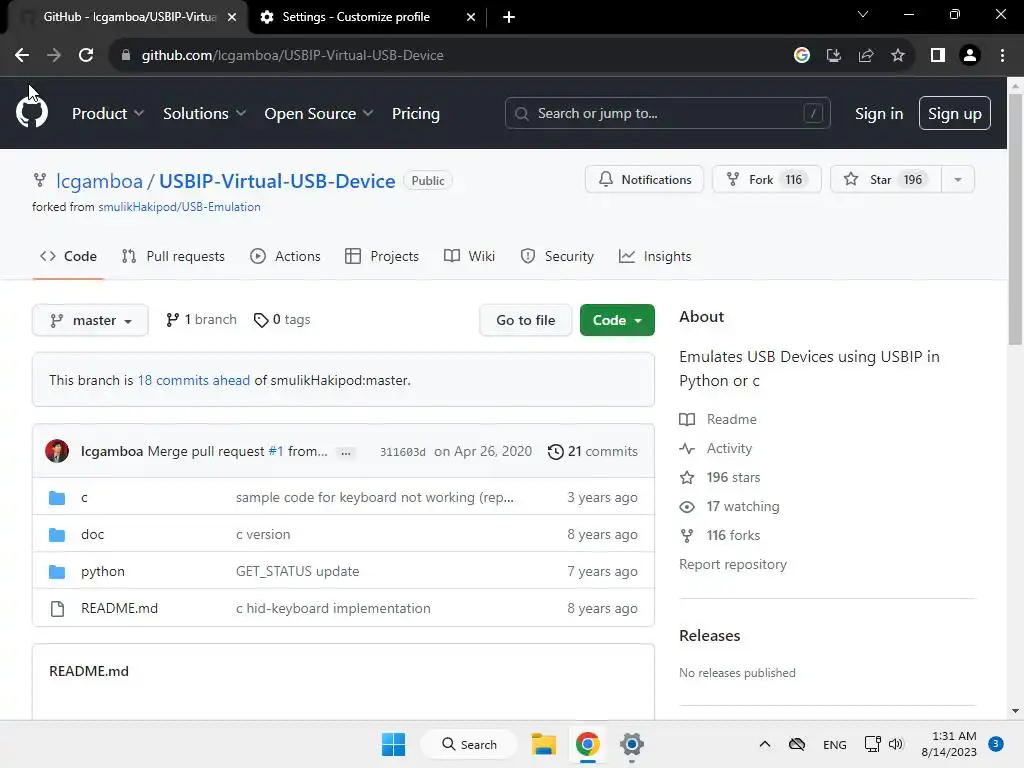1024x768 pixels.
Task: Open the Chrome profile avatar icon
Action: coord(970,56)
